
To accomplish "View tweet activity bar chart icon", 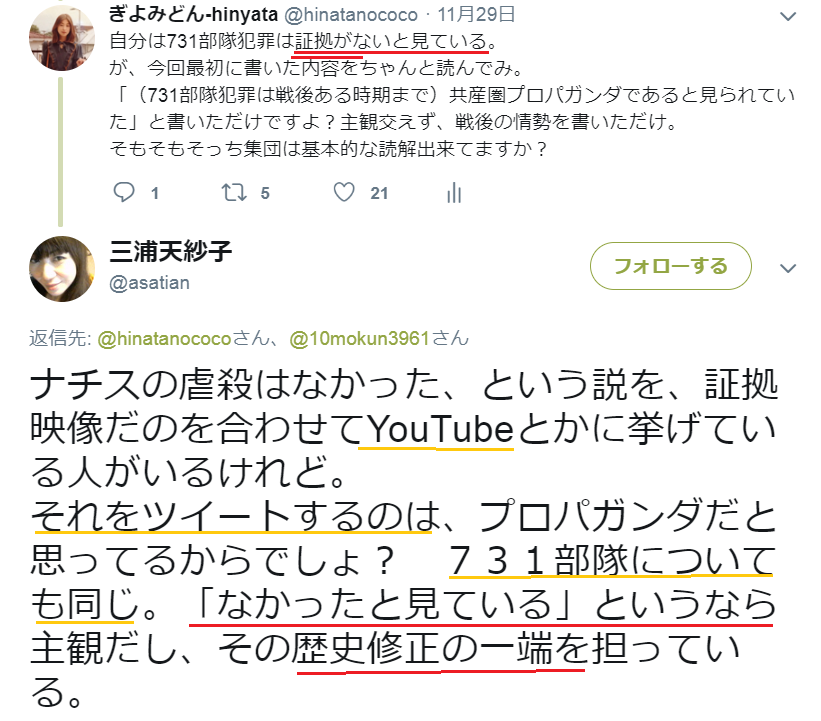I will pyautogui.click(x=454, y=192).
